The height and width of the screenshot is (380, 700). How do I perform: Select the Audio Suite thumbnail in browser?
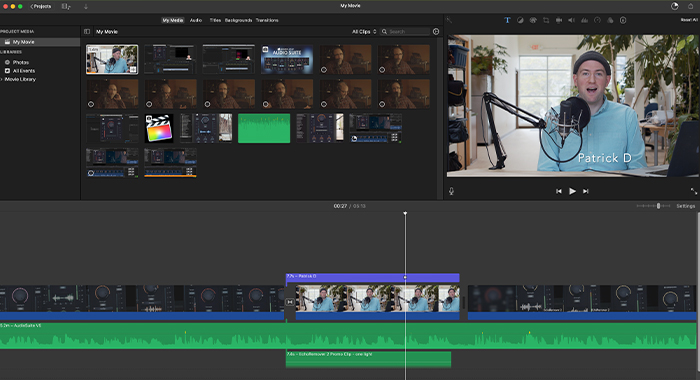(287, 59)
